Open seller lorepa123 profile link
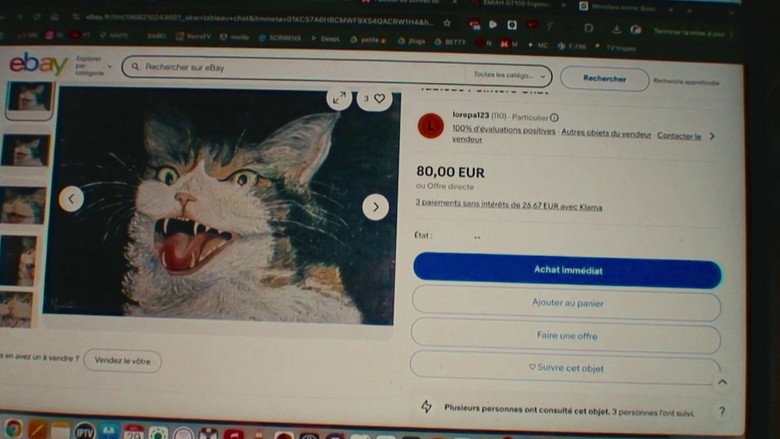 pos(471,115)
